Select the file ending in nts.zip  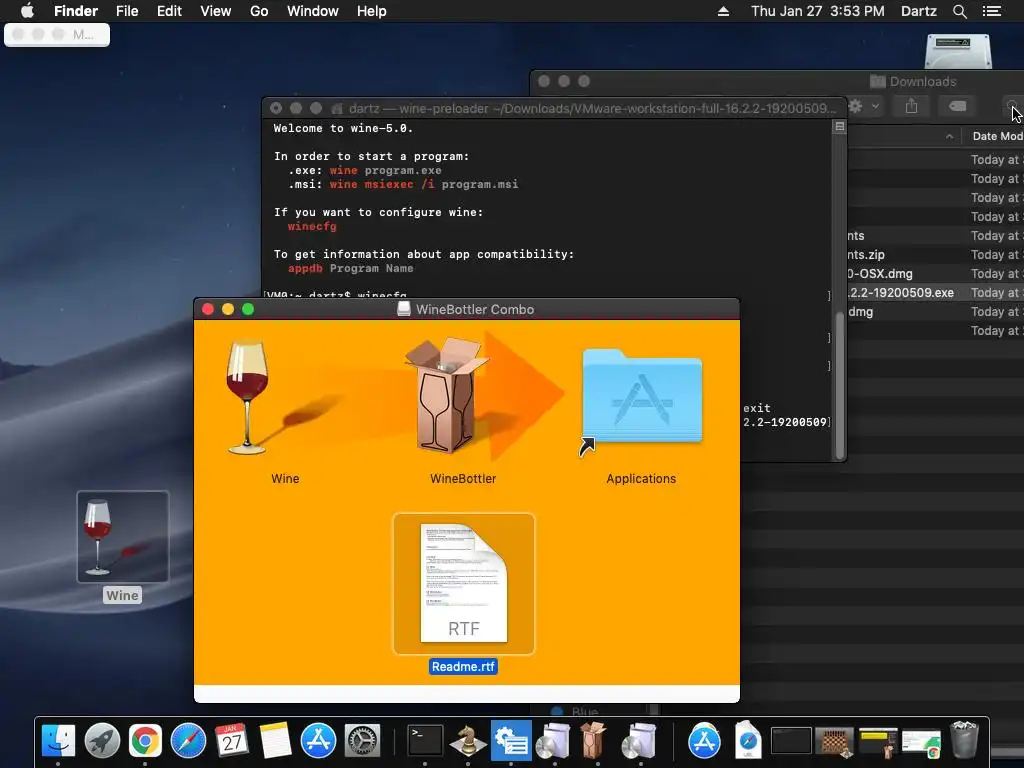pyautogui.click(x=866, y=255)
